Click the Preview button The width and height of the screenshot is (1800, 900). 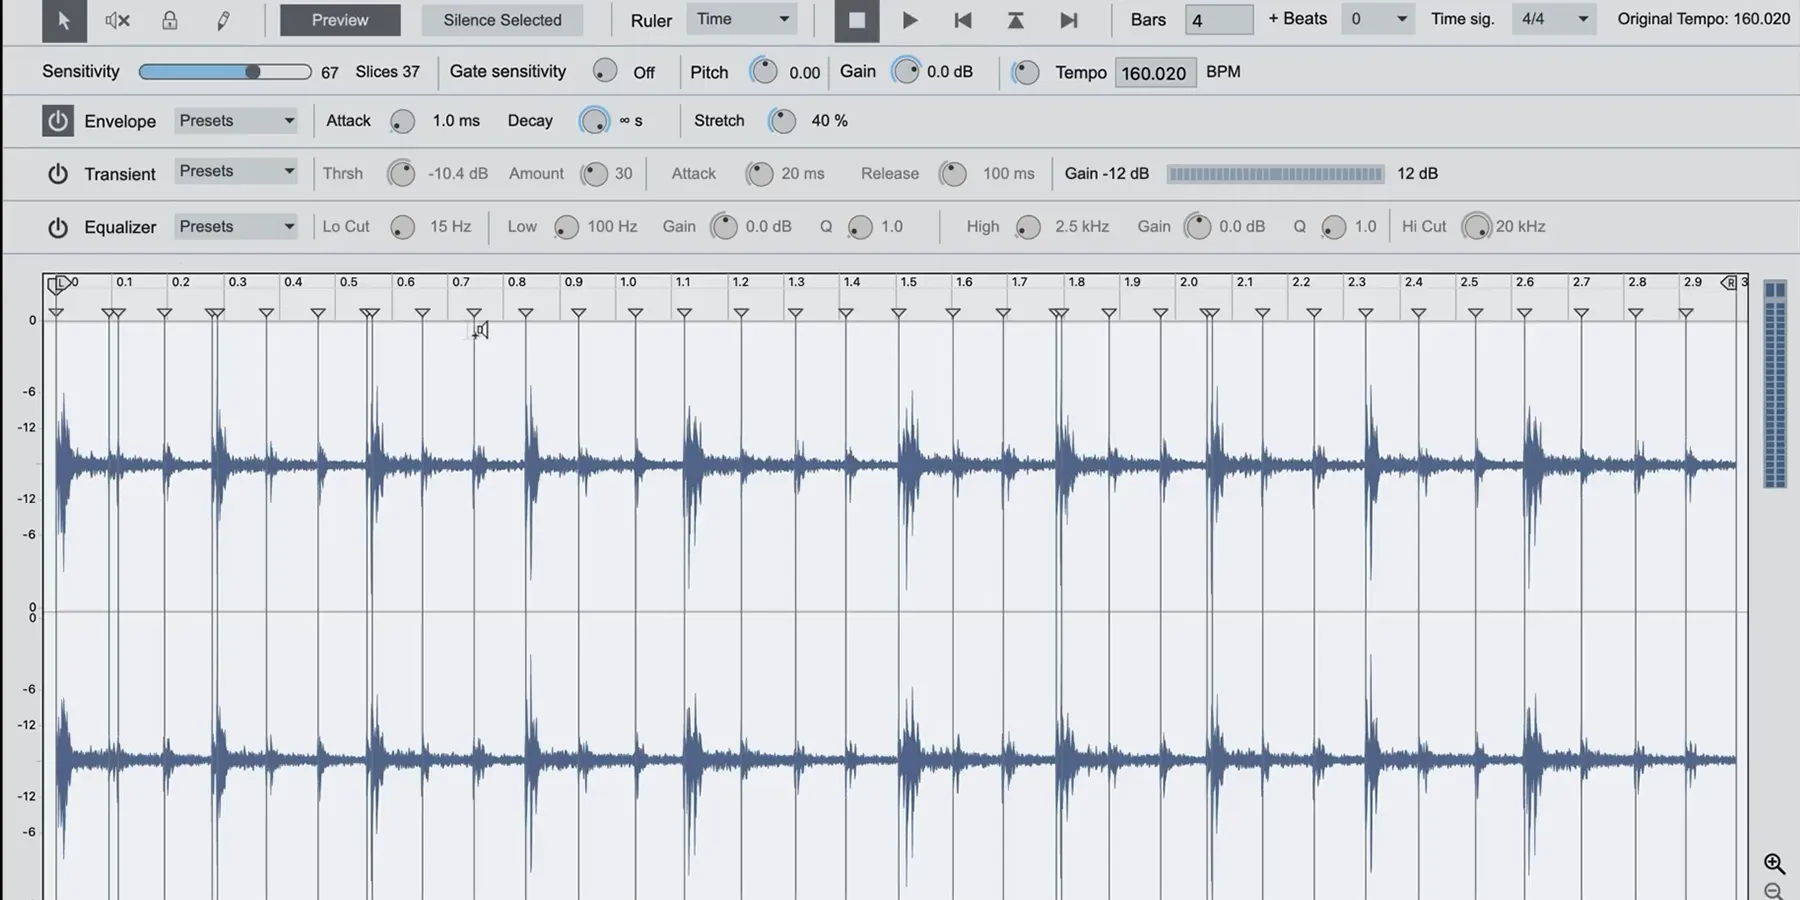click(340, 20)
